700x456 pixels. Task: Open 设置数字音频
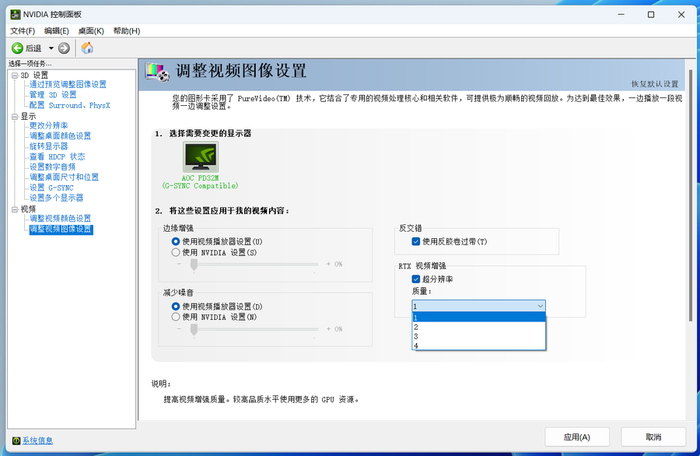[53, 167]
